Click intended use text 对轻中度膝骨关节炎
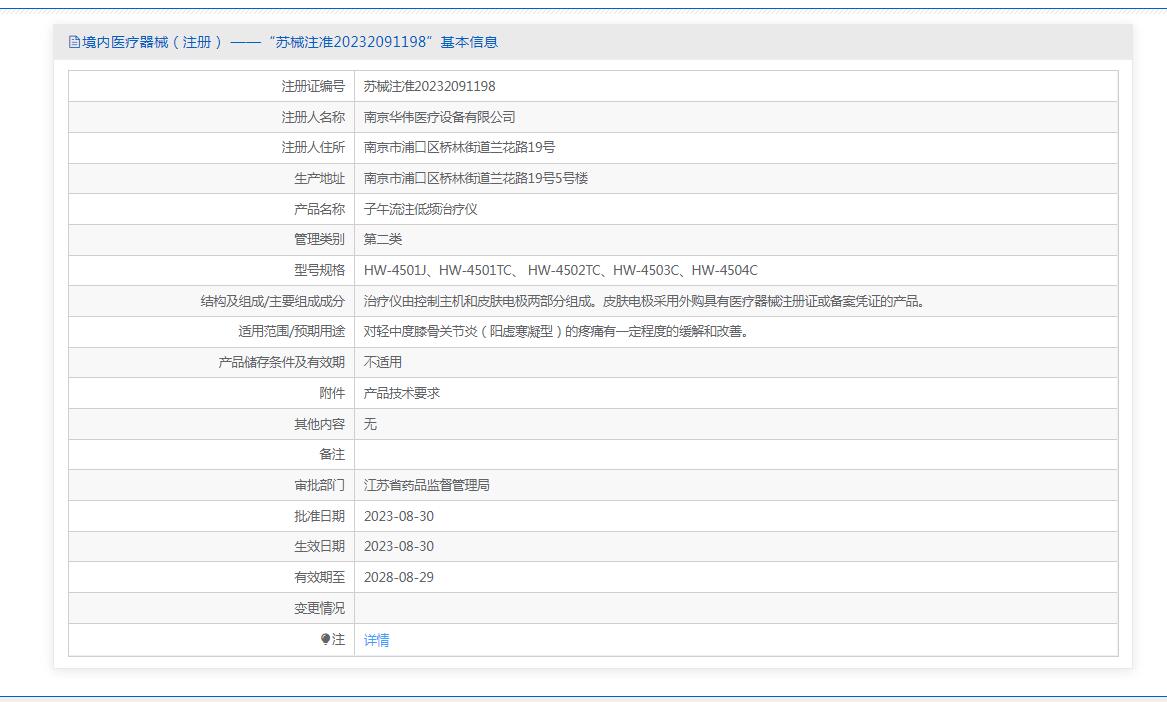 (556, 331)
